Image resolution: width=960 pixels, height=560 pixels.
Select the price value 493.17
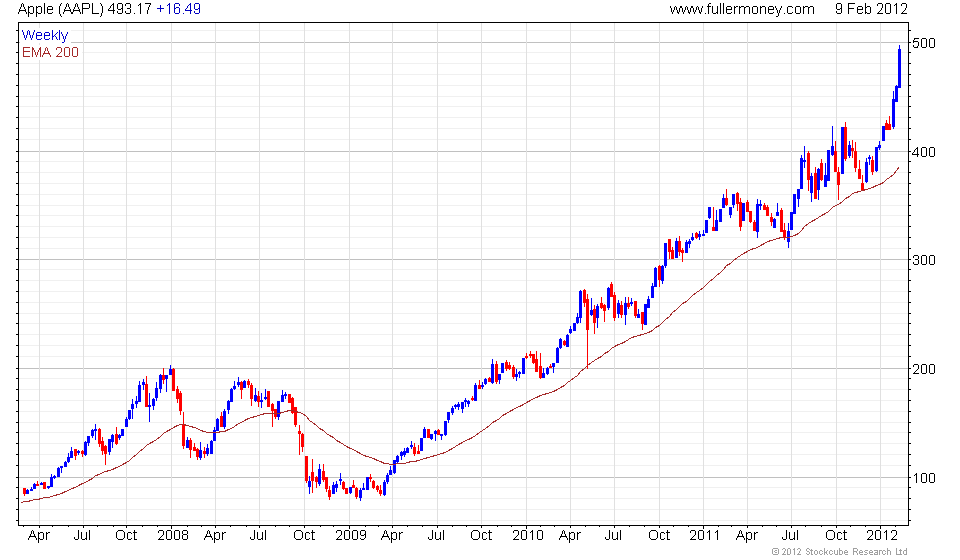129,9
